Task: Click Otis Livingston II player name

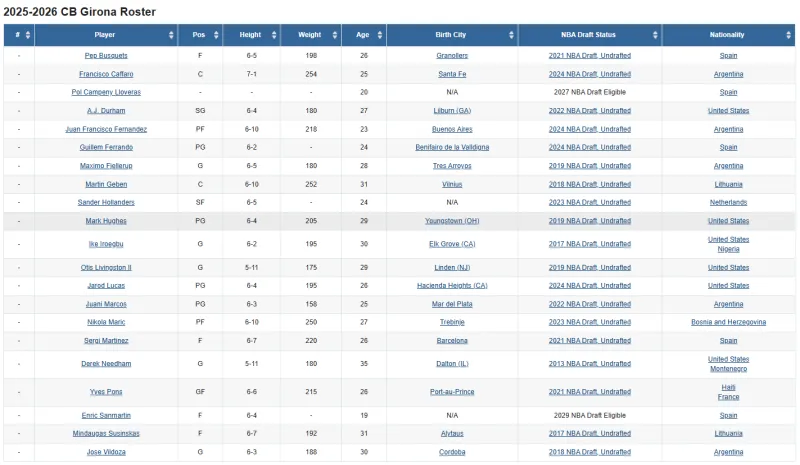Action: click(106, 268)
